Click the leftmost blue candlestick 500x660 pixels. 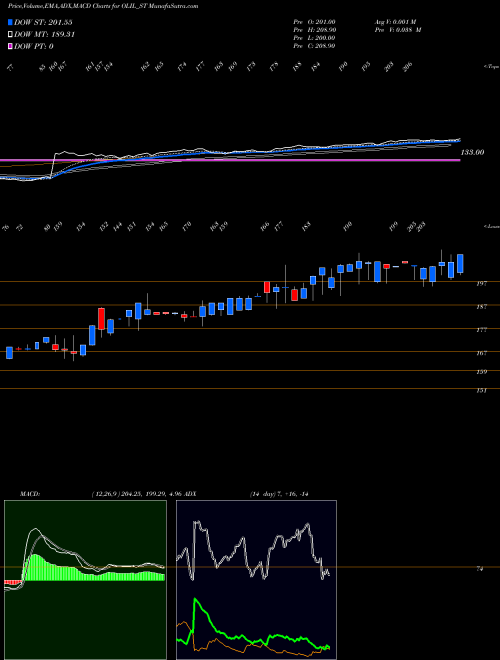(x=9, y=353)
